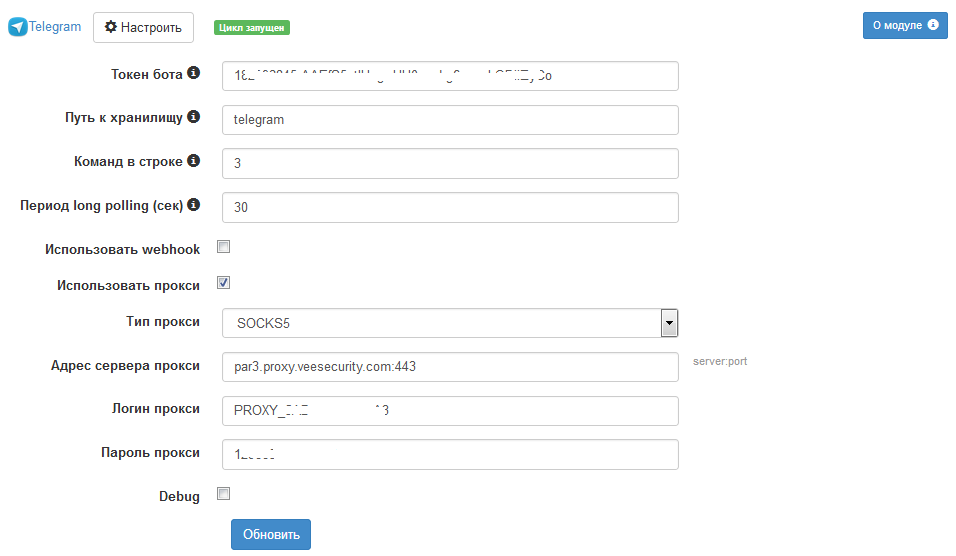
Task: Click info icon beside Период long polling
Action: click(194, 205)
